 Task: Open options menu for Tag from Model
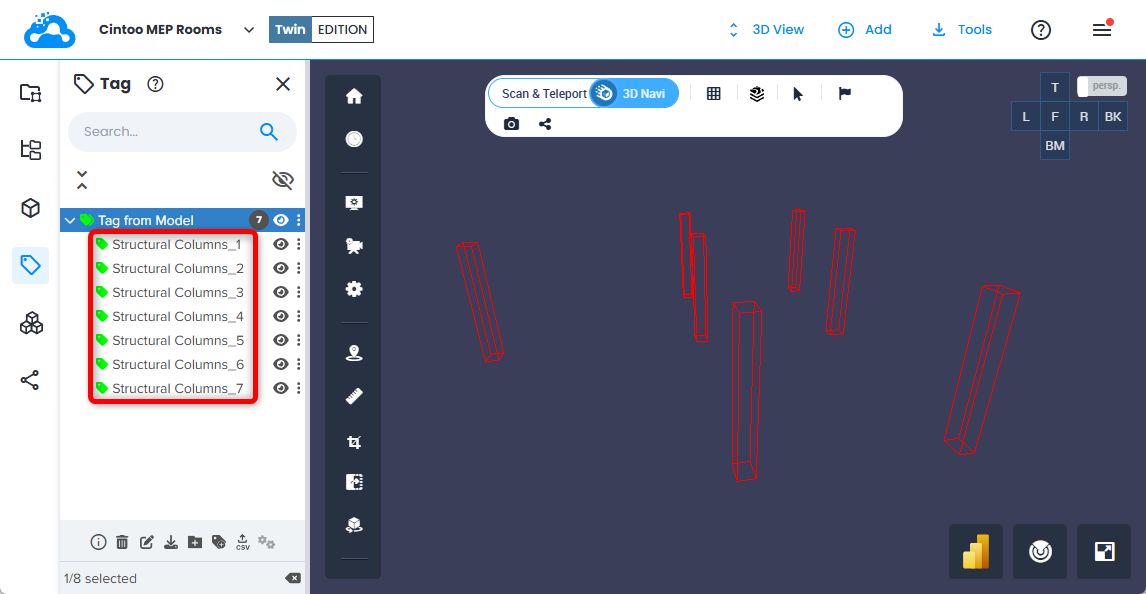point(298,220)
